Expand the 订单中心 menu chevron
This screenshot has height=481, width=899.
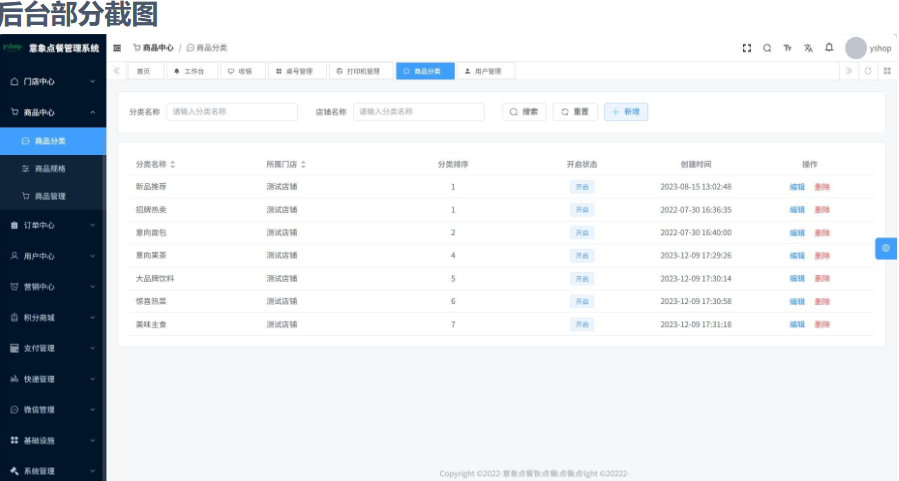[92, 225]
